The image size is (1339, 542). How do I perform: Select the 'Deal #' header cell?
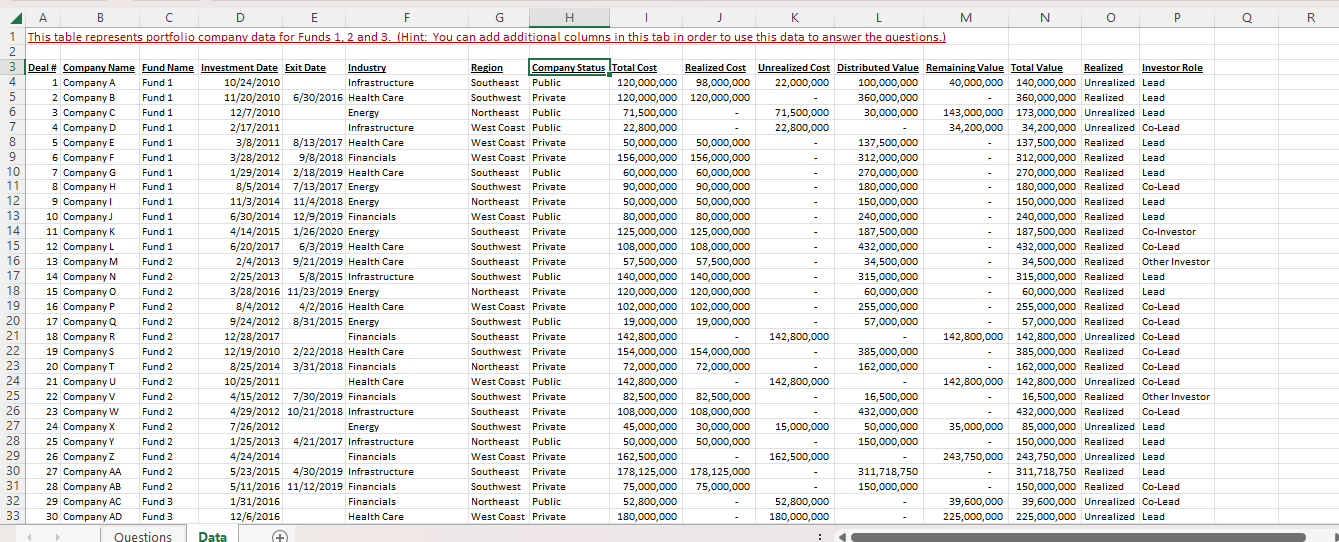pyautogui.click(x=43, y=67)
